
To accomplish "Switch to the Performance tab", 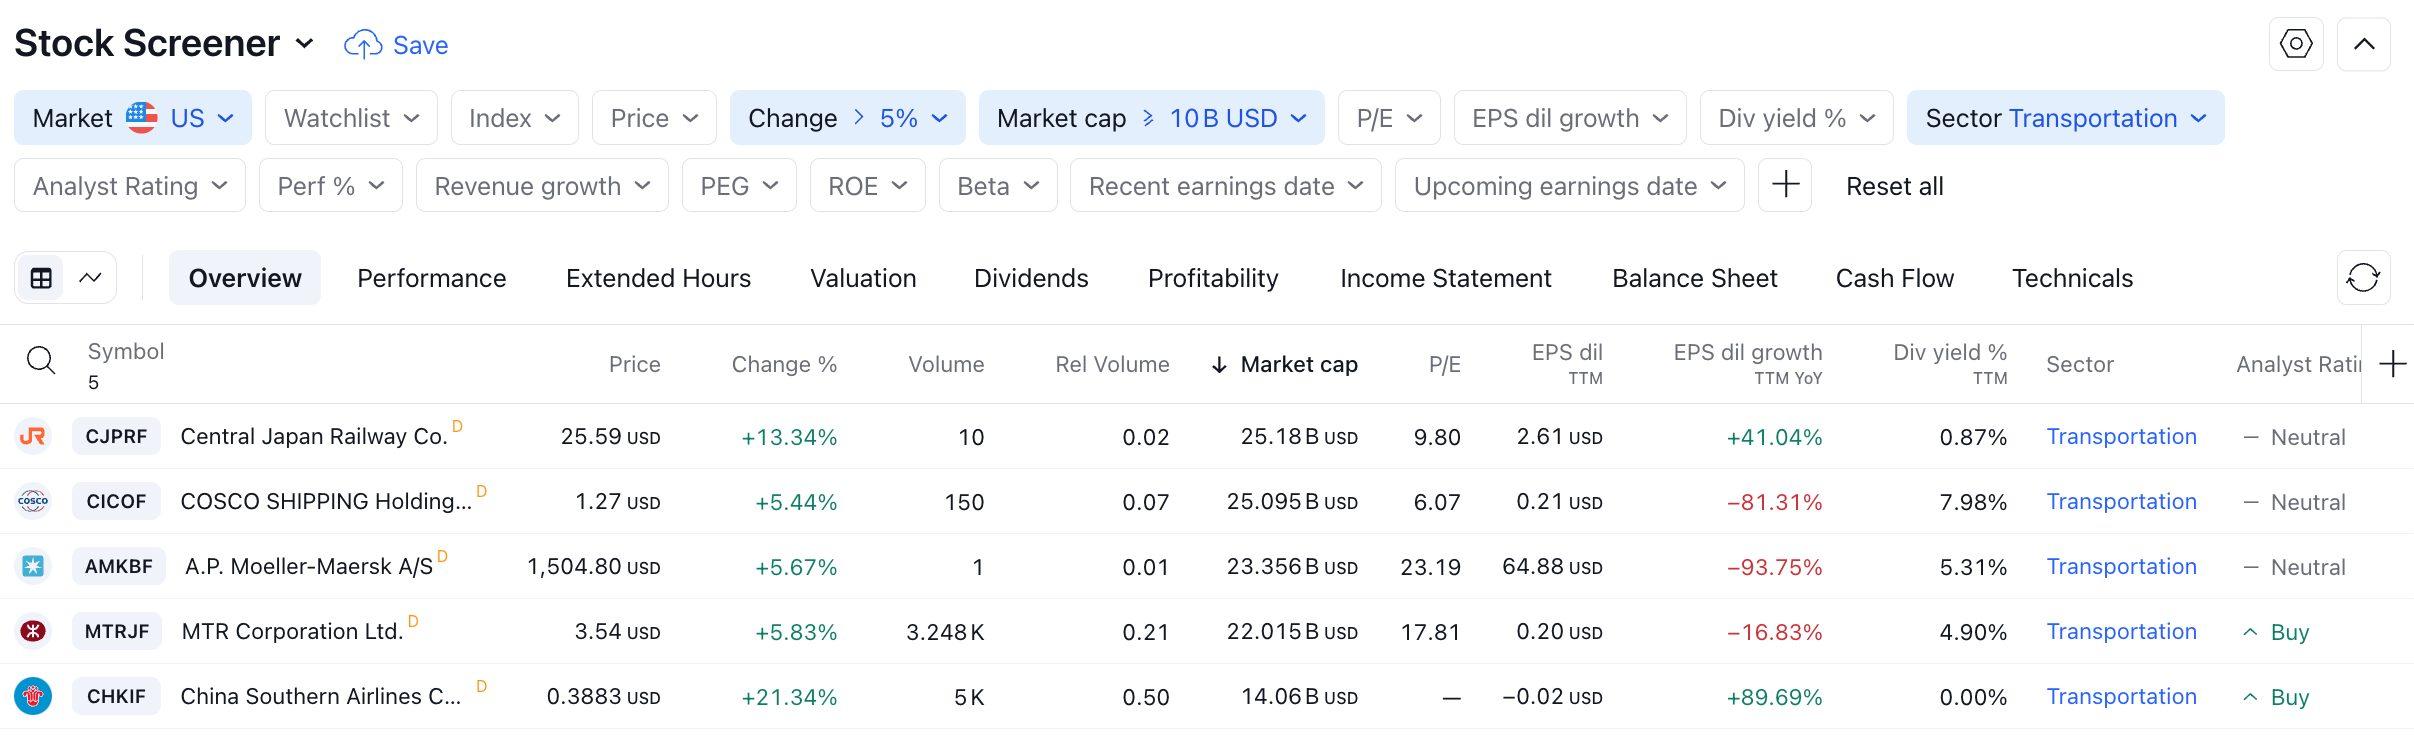I will (432, 278).
